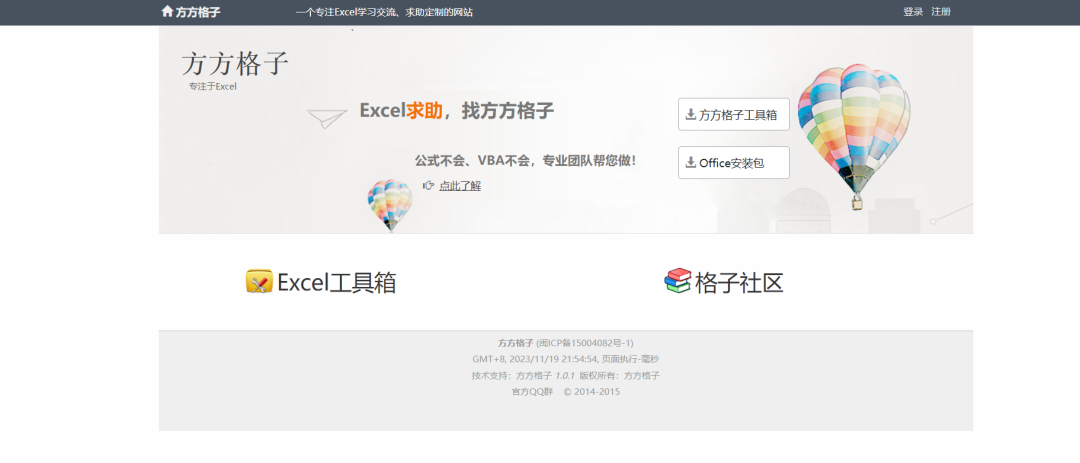This screenshot has height=463, width=1080.
Task: Click the 版权所有：方方格子 footer text
Action: tap(619, 375)
